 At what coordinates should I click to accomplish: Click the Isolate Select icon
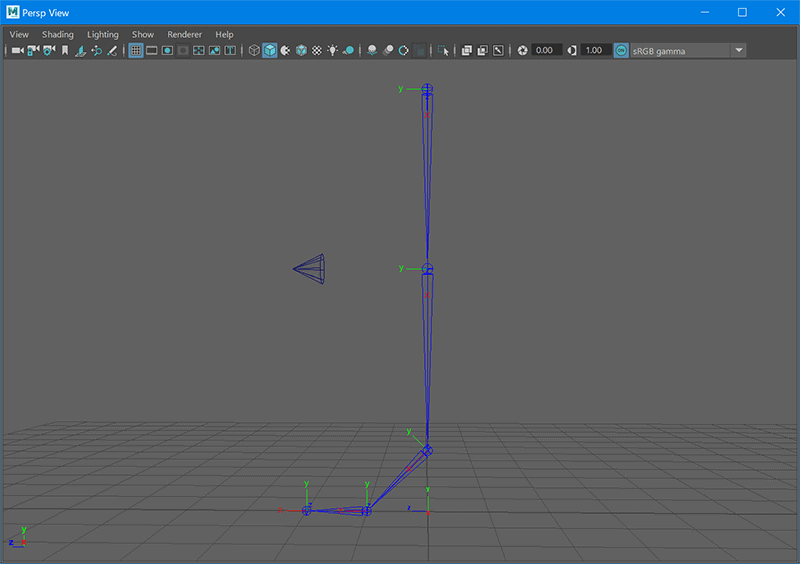pos(443,51)
